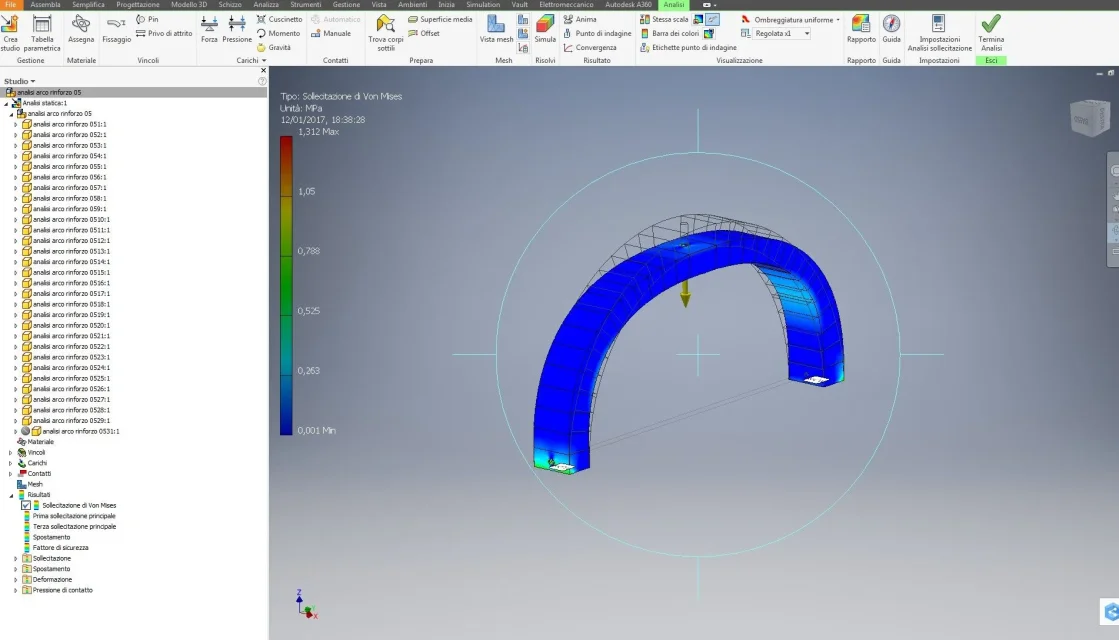This screenshot has width=1119, height=640.
Task: Click the Crea studio icon
Action: coord(10,26)
